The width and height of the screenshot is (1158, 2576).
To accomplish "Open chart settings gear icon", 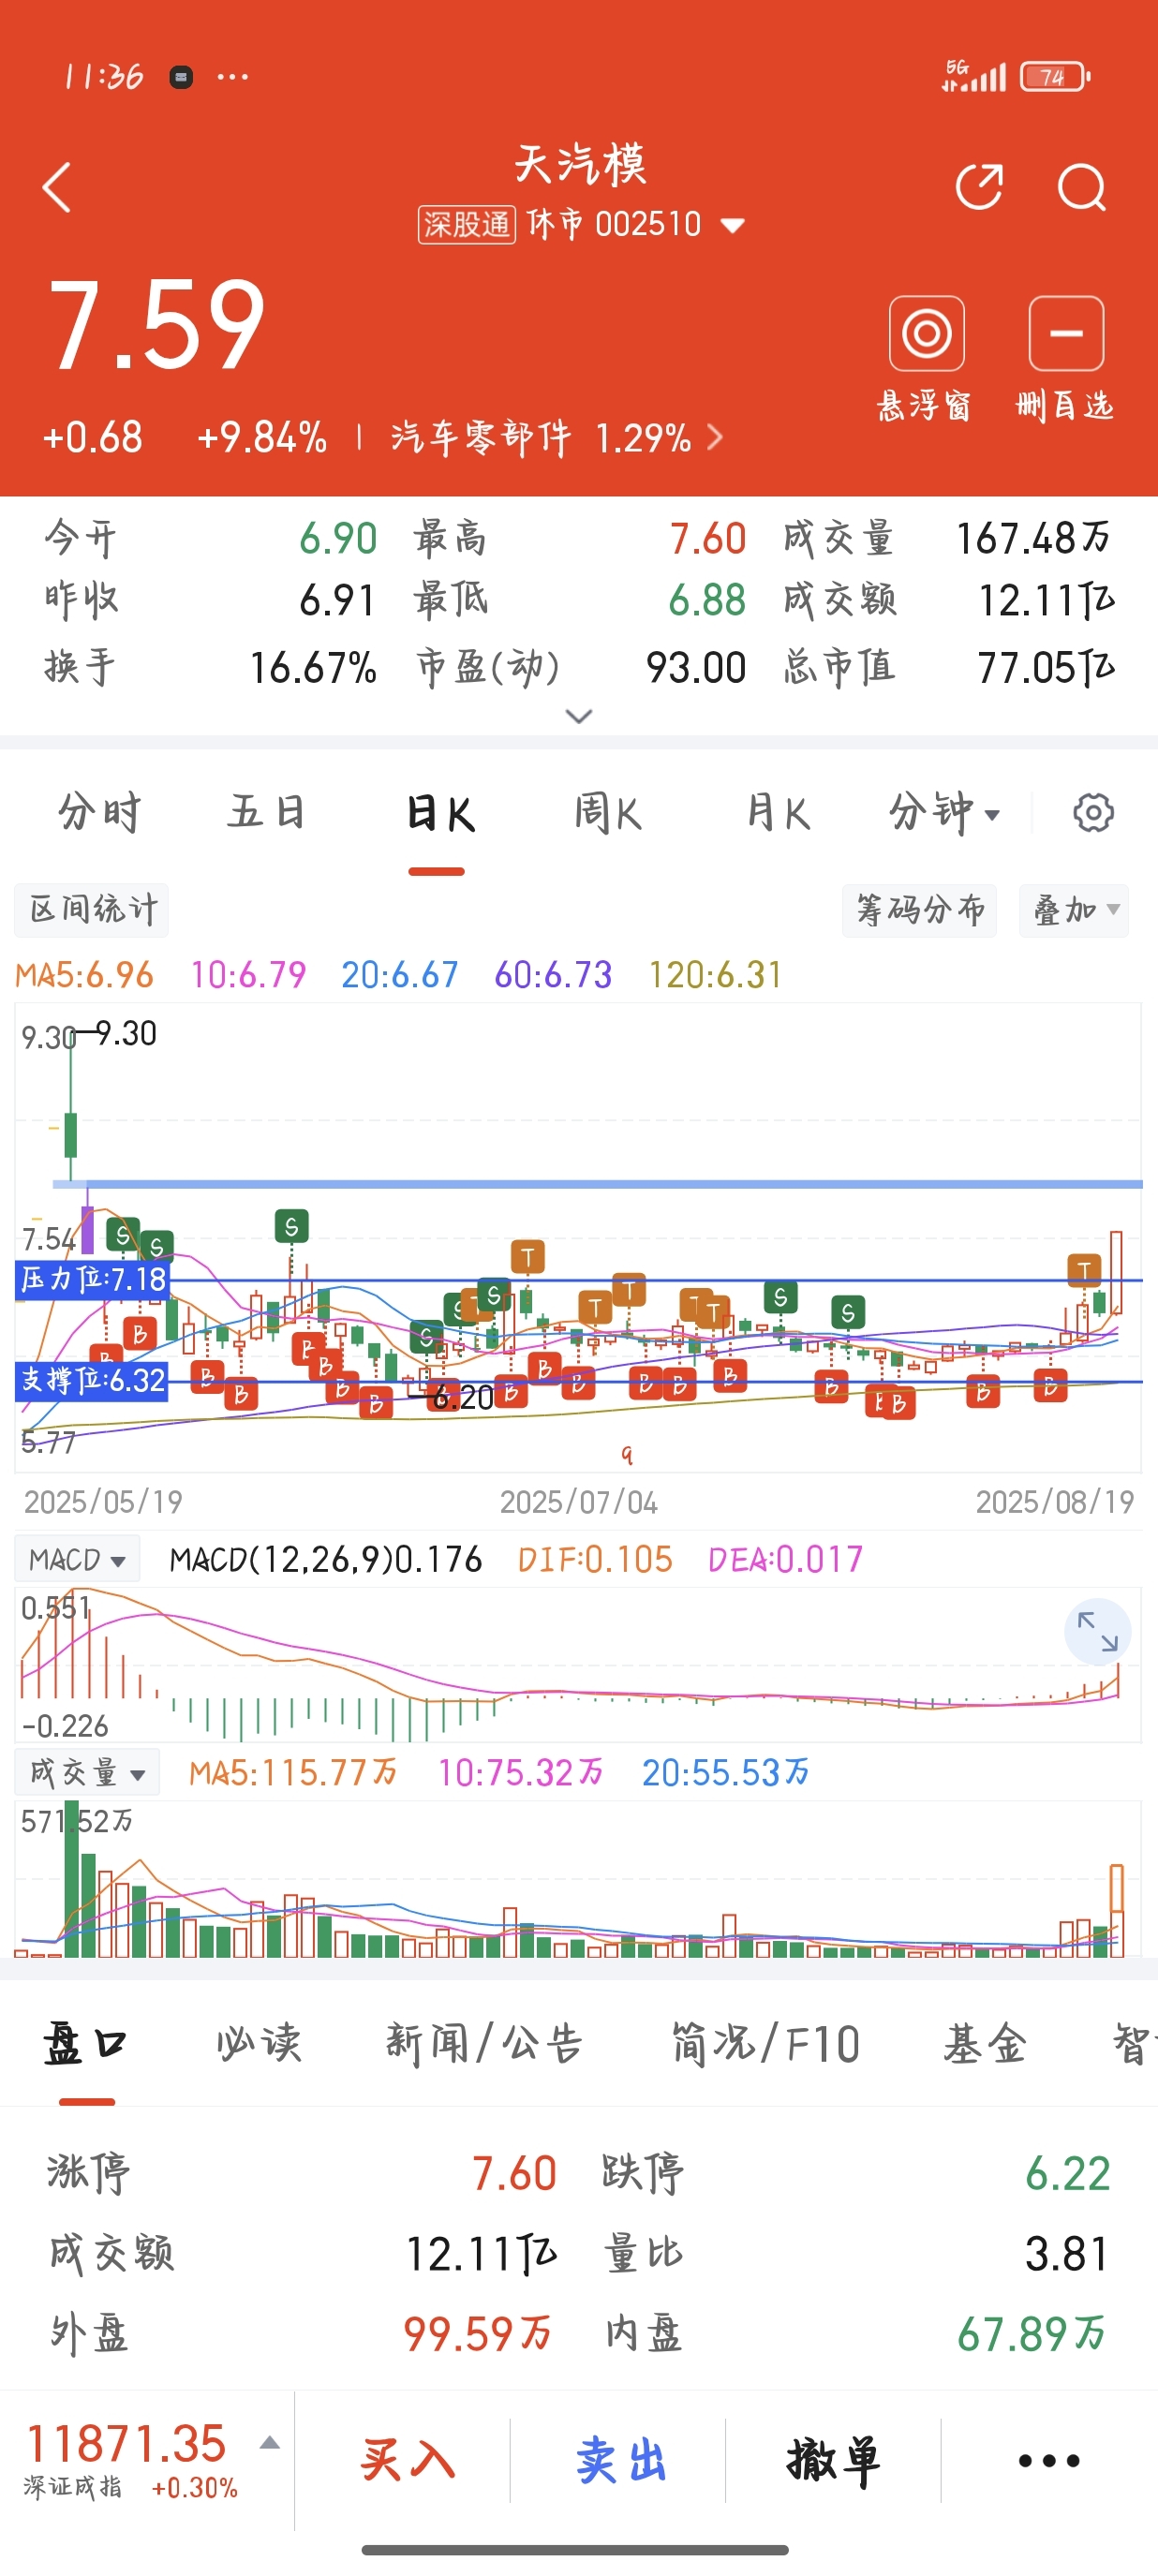I will click(x=1093, y=812).
